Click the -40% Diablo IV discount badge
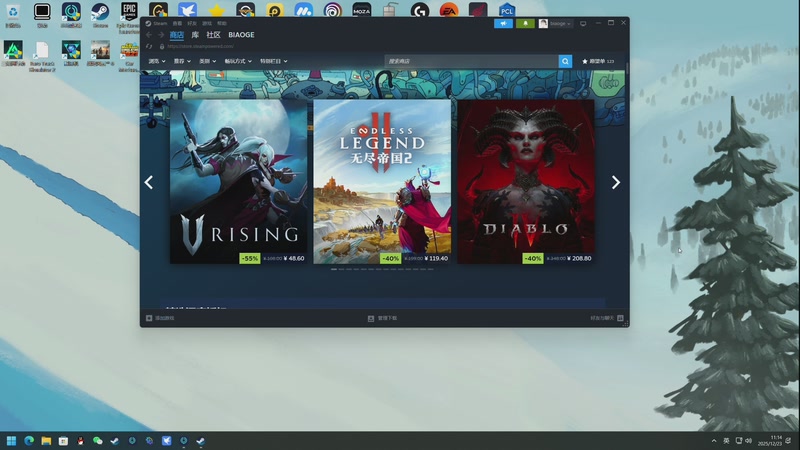 click(x=533, y=258)
